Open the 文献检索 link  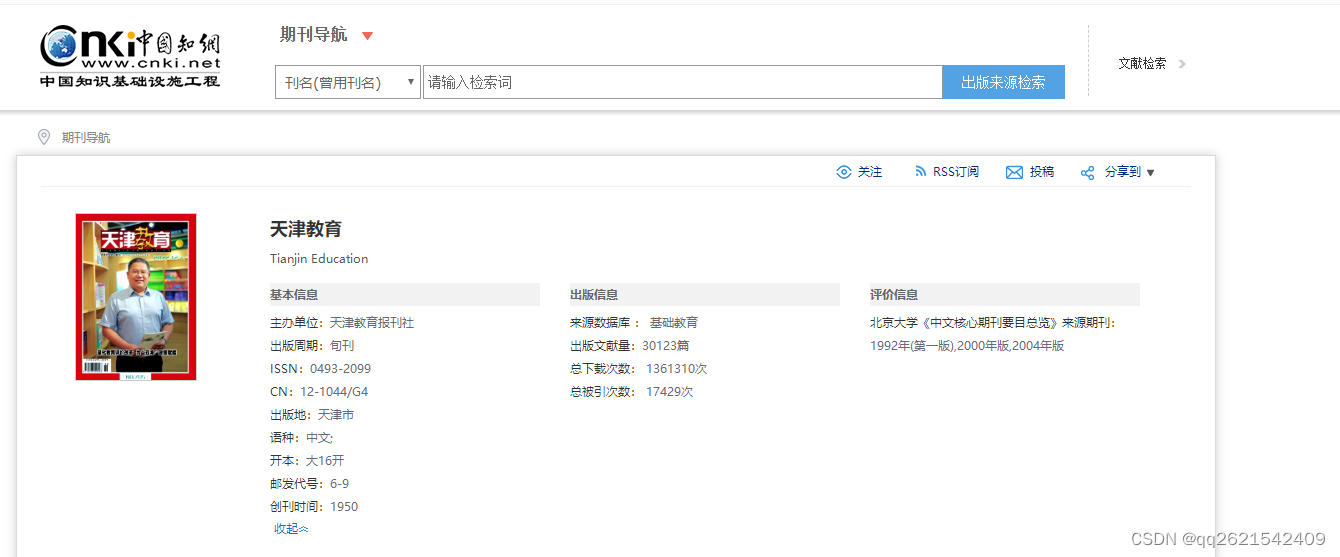click(x=1142, y=63)
